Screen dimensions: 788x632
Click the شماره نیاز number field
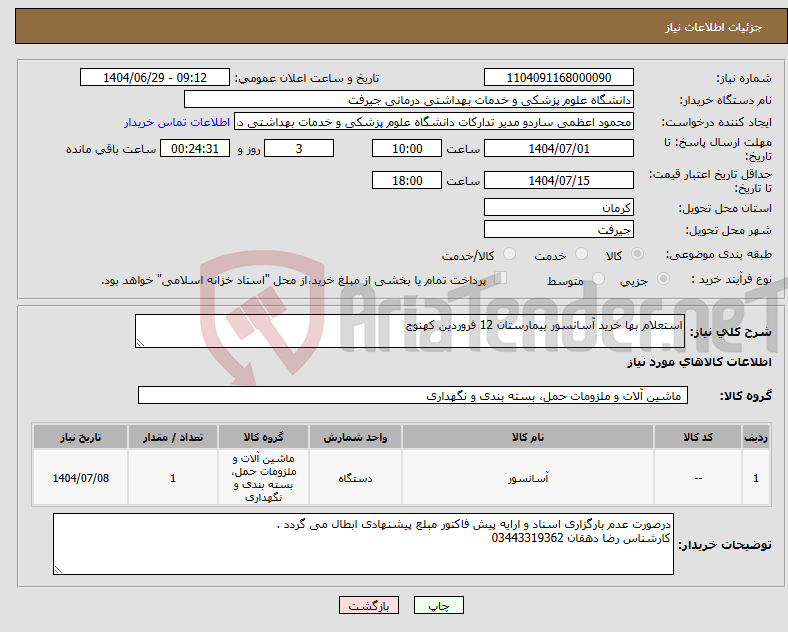tap(558, 77)
